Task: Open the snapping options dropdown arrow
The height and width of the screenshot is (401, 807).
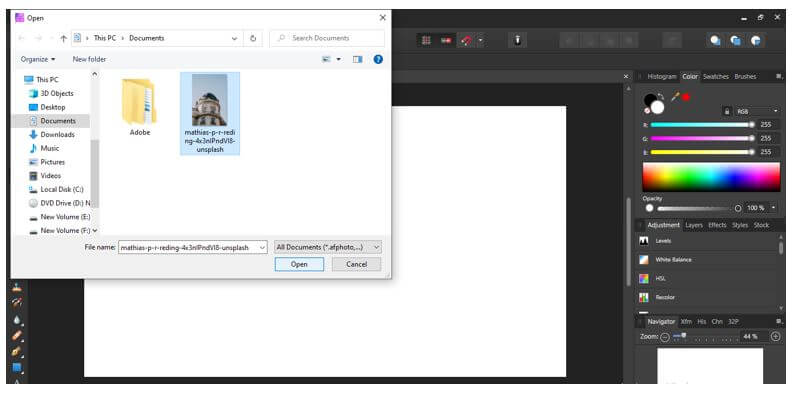Action: tap(480, 41)
